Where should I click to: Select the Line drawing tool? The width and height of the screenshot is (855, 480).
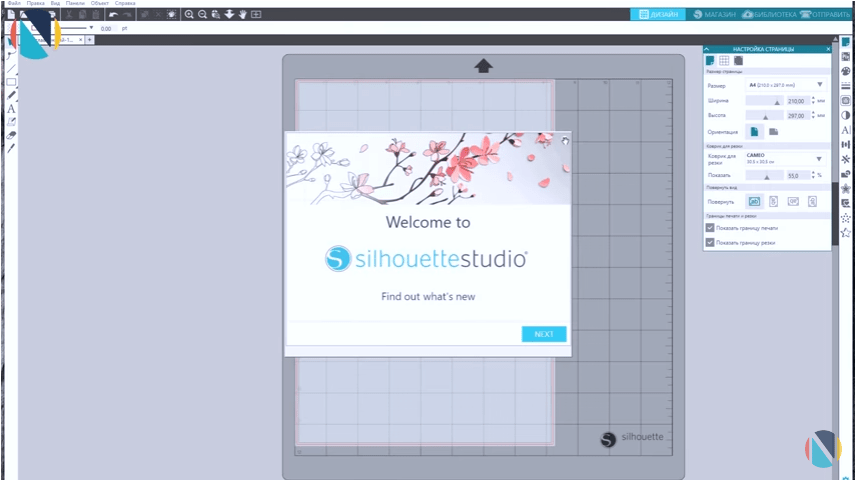(x=11, y=69)
